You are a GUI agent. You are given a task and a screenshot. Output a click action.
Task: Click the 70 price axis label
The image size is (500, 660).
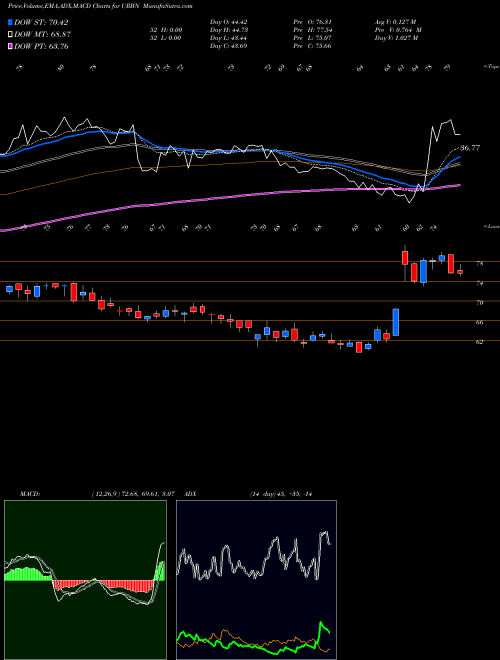click(x=479, y=303)
